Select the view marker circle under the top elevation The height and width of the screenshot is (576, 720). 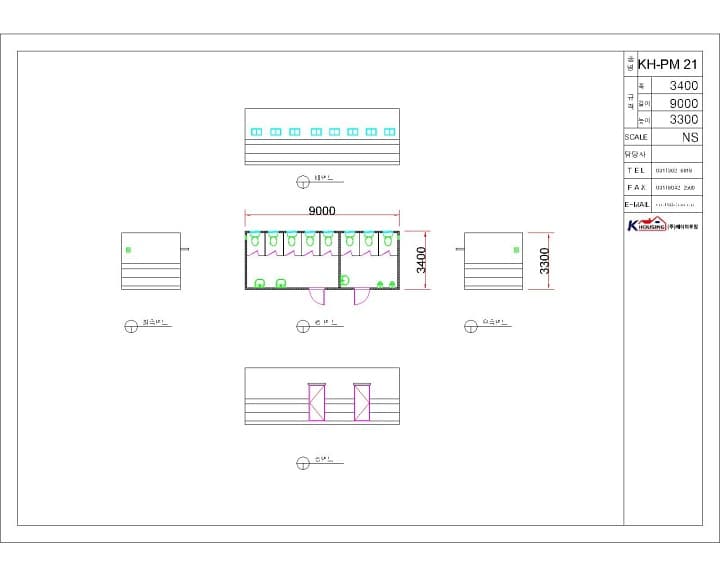303,182
